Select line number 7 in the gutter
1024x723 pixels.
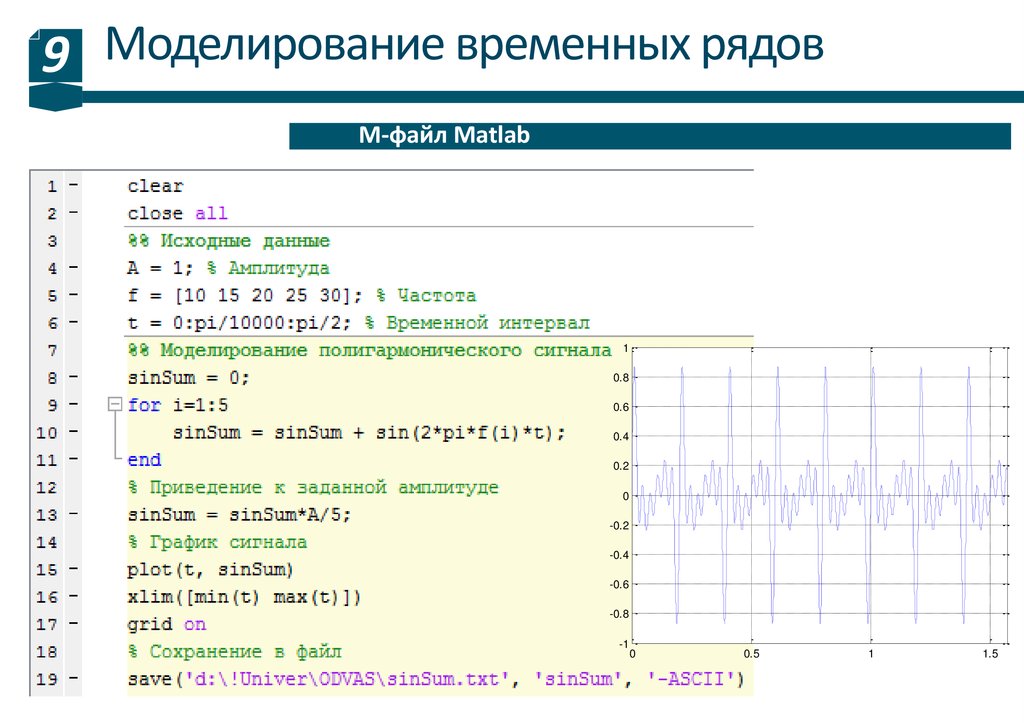[51, 351]
